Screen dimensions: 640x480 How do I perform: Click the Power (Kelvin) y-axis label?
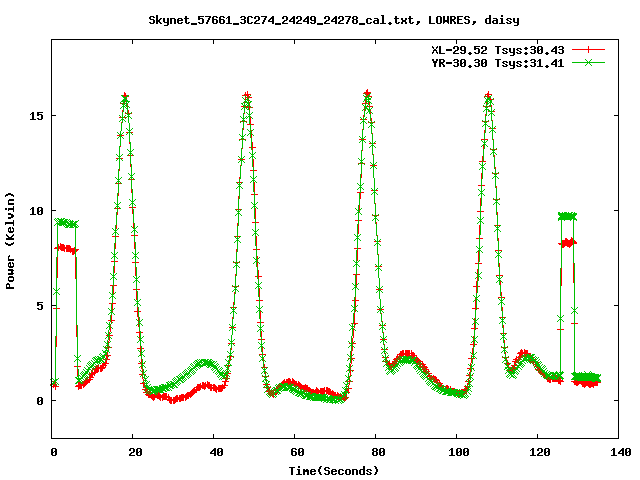tap(10, 241)
